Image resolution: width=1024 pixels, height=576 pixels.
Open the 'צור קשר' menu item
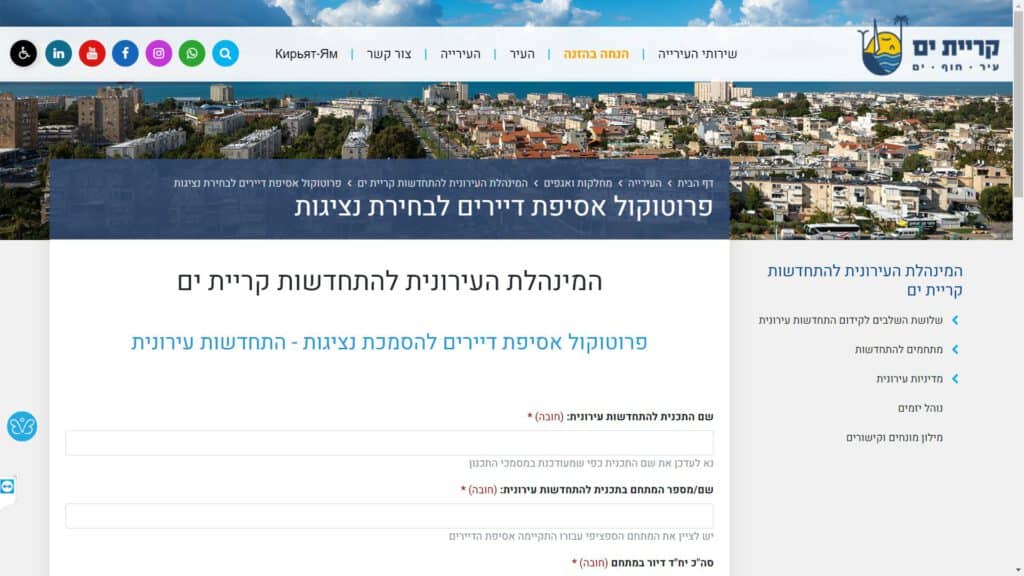pos(389,54)
